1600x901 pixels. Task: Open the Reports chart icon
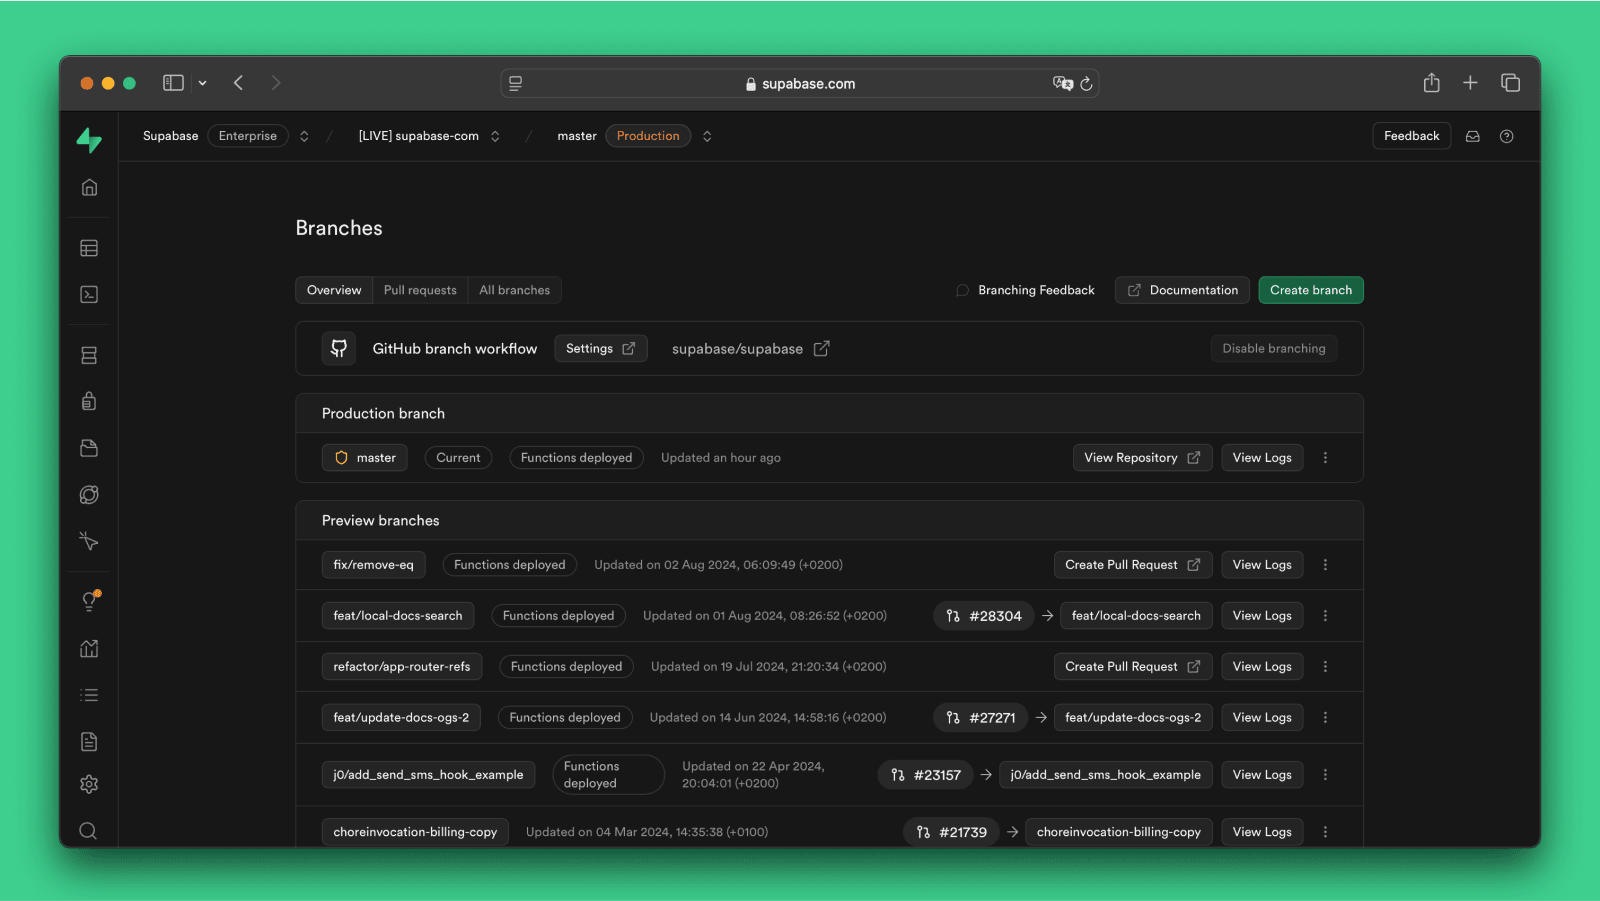(x=89, y=648)
